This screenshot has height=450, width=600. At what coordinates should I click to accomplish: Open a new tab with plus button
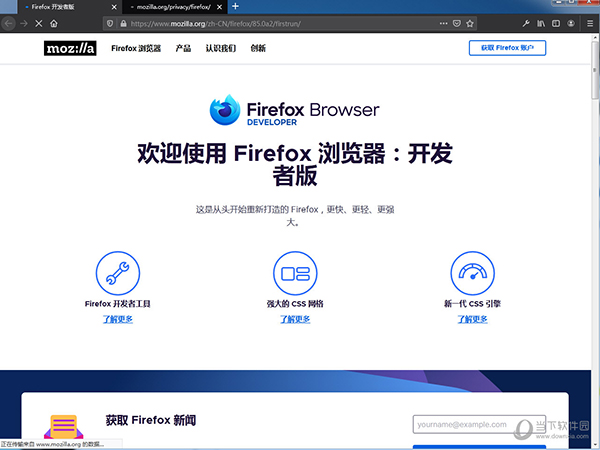(235, 7)
